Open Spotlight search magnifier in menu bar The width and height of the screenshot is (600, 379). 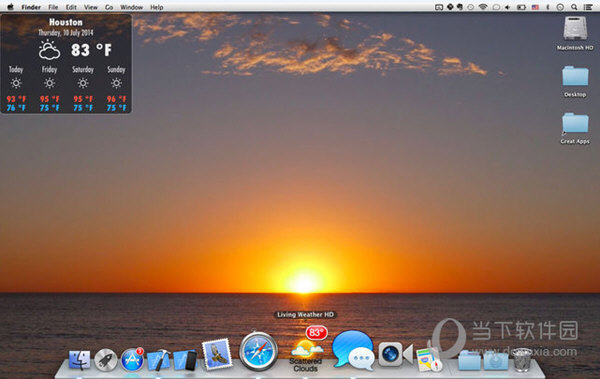pos(574,7)
